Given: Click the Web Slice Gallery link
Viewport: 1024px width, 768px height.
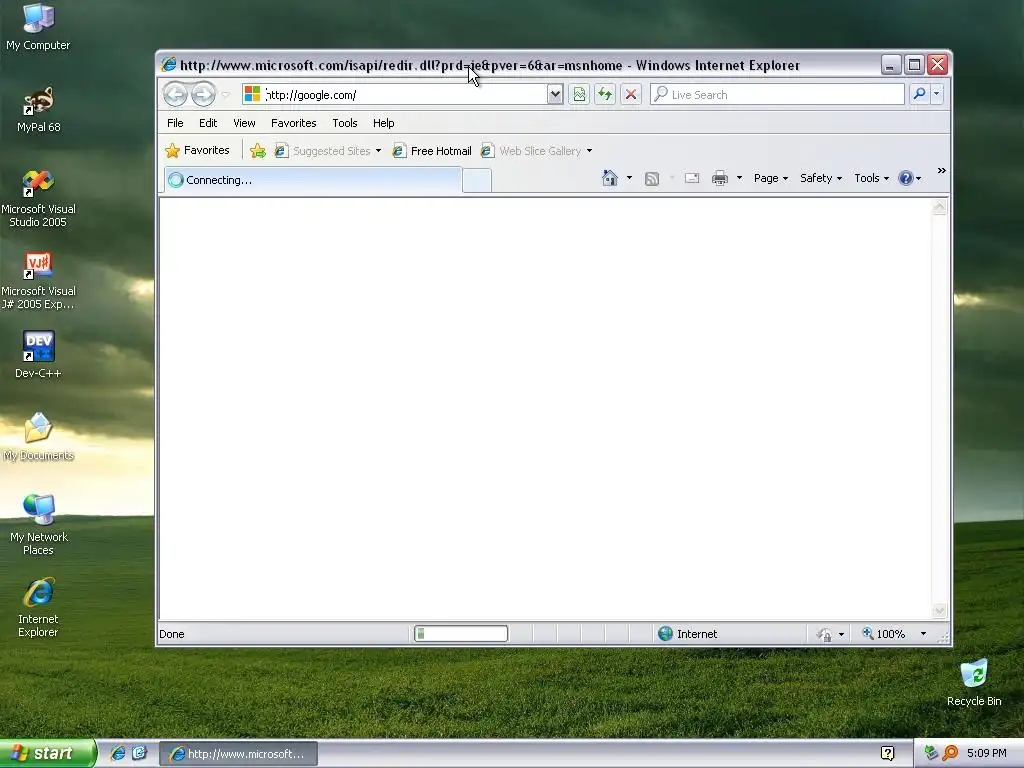Looking at the screenshot, I should (532, 151).
